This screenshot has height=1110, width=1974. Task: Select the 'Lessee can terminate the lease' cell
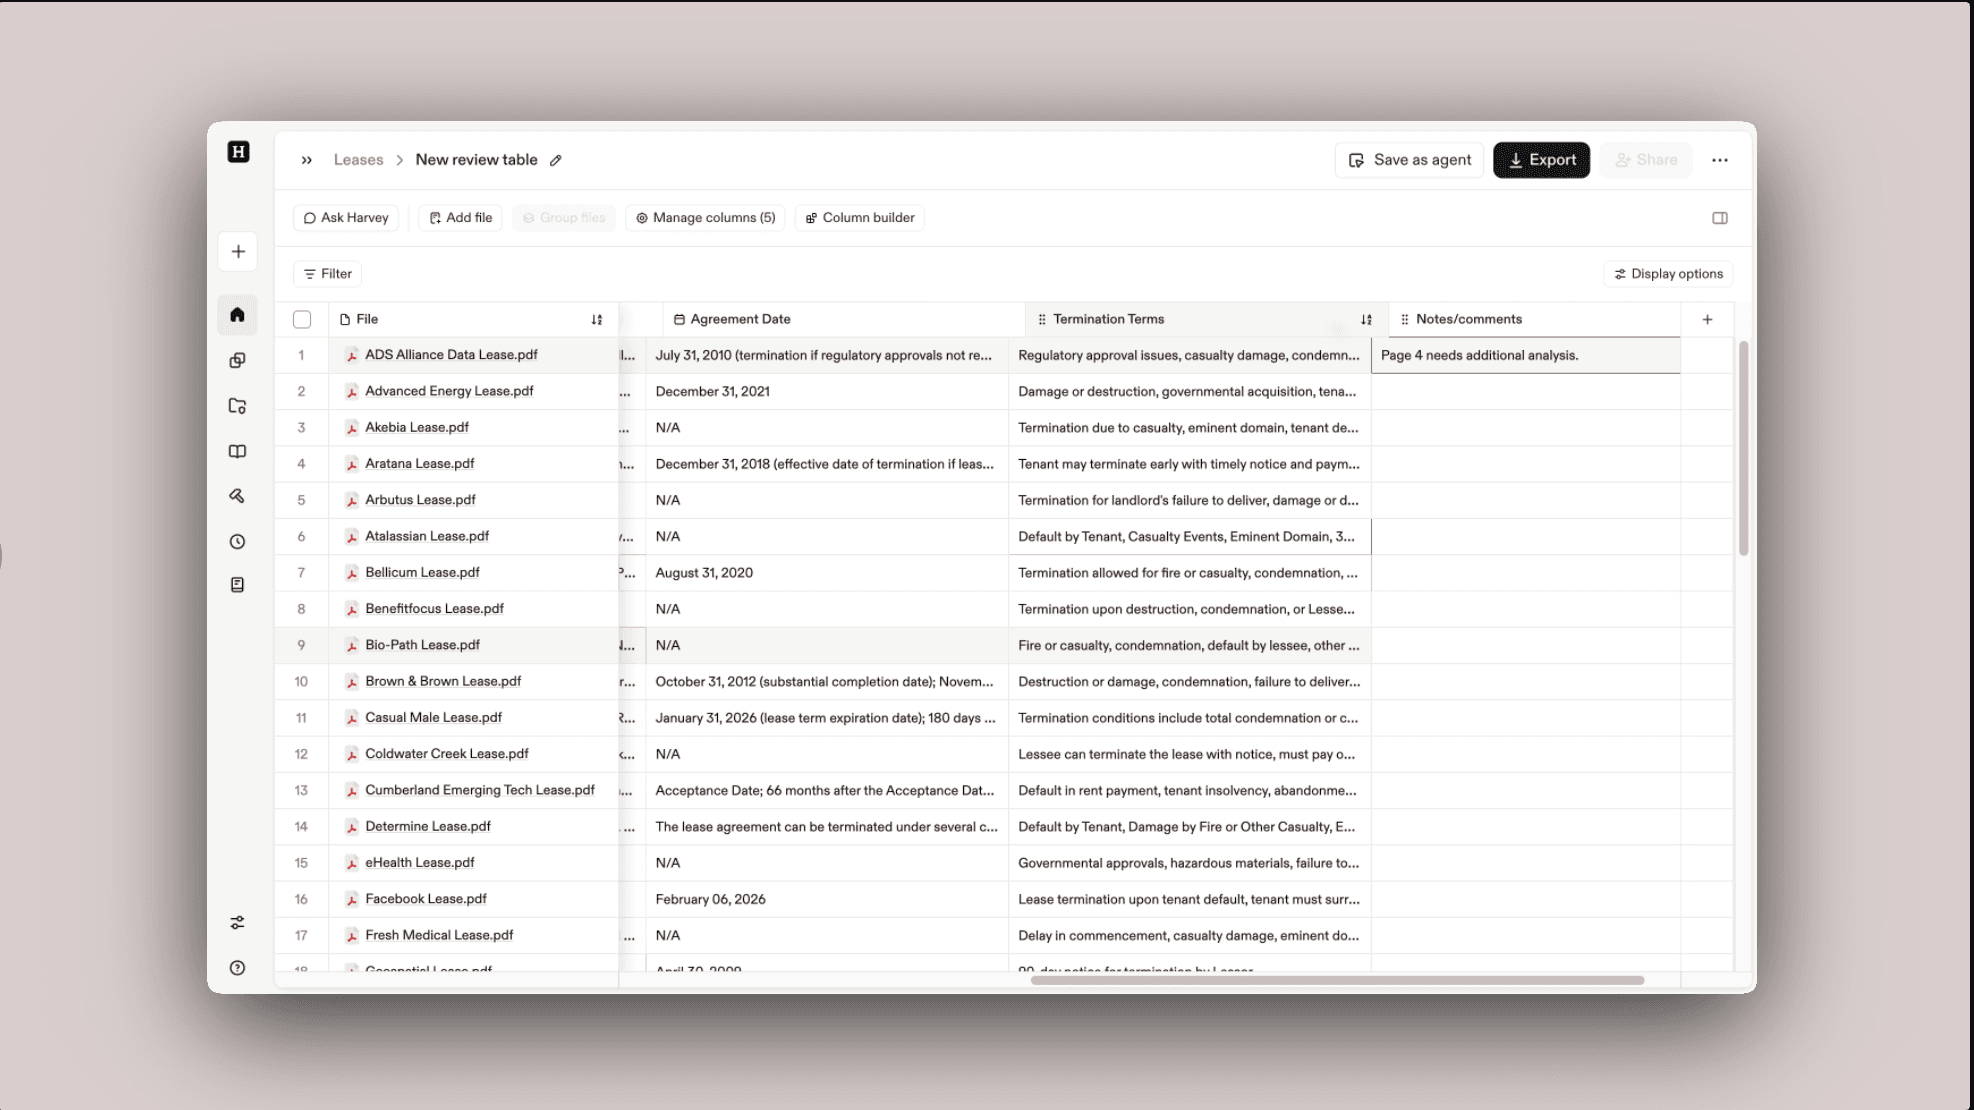point(1190,755)
